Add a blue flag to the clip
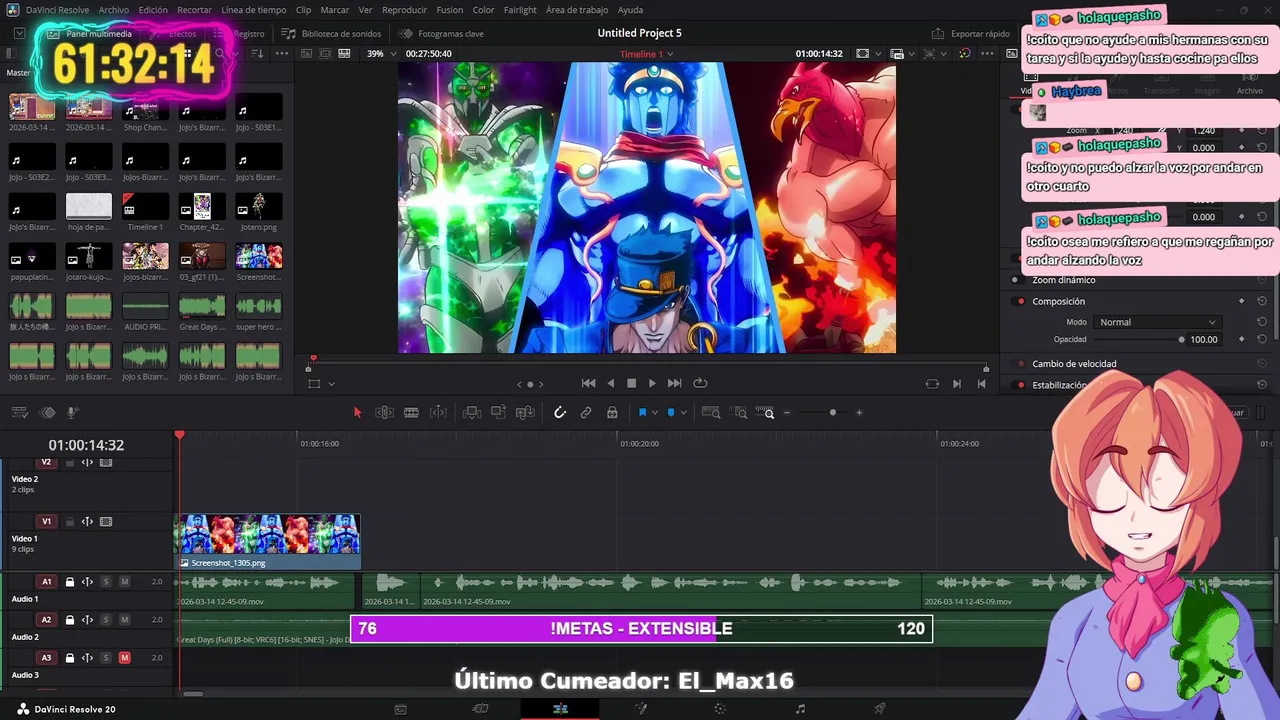Viewport: 1280px width, 720px height. click(642, 412)
